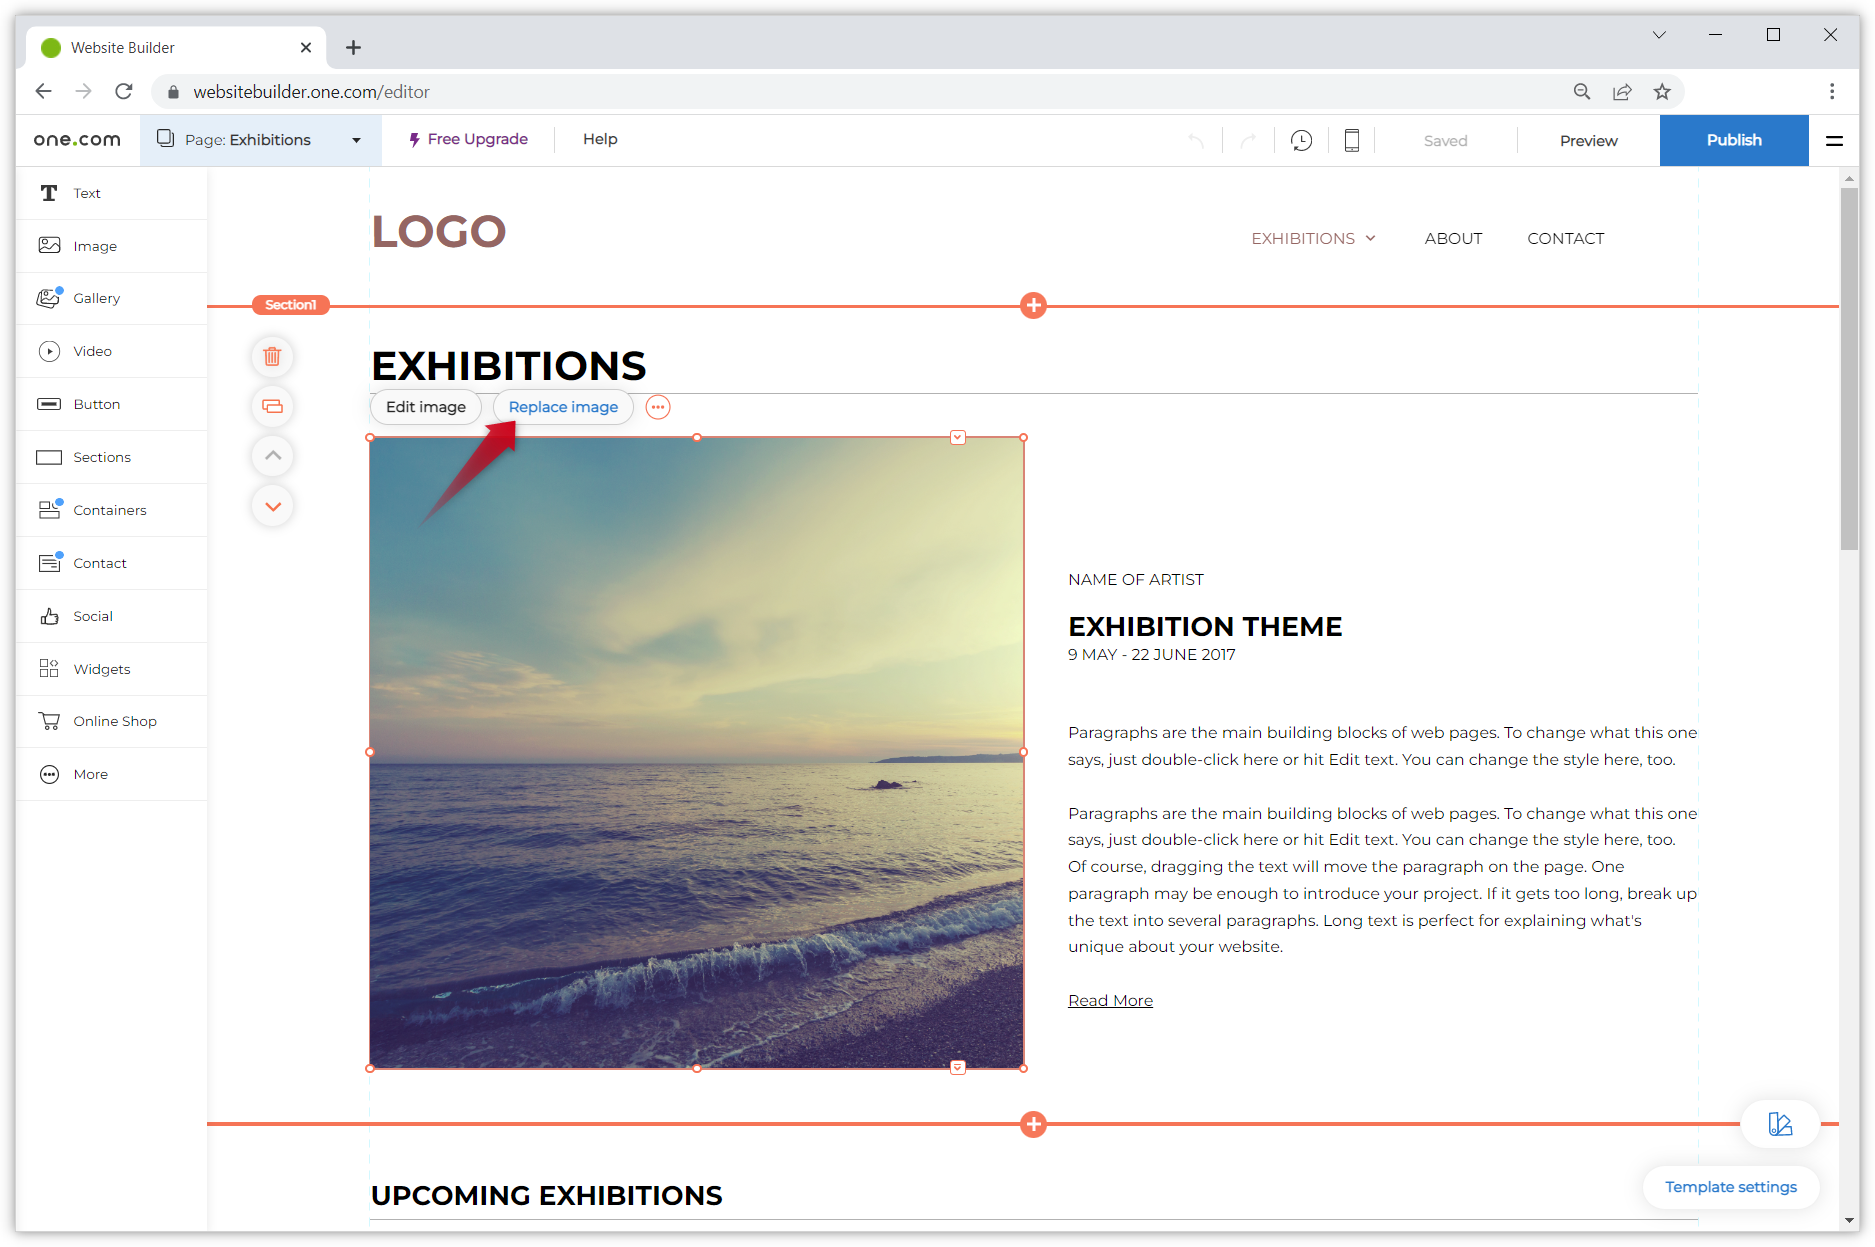Click browser zoom magnifier icon
Screen dimensions: 1875x1247
click(1582, 92)
